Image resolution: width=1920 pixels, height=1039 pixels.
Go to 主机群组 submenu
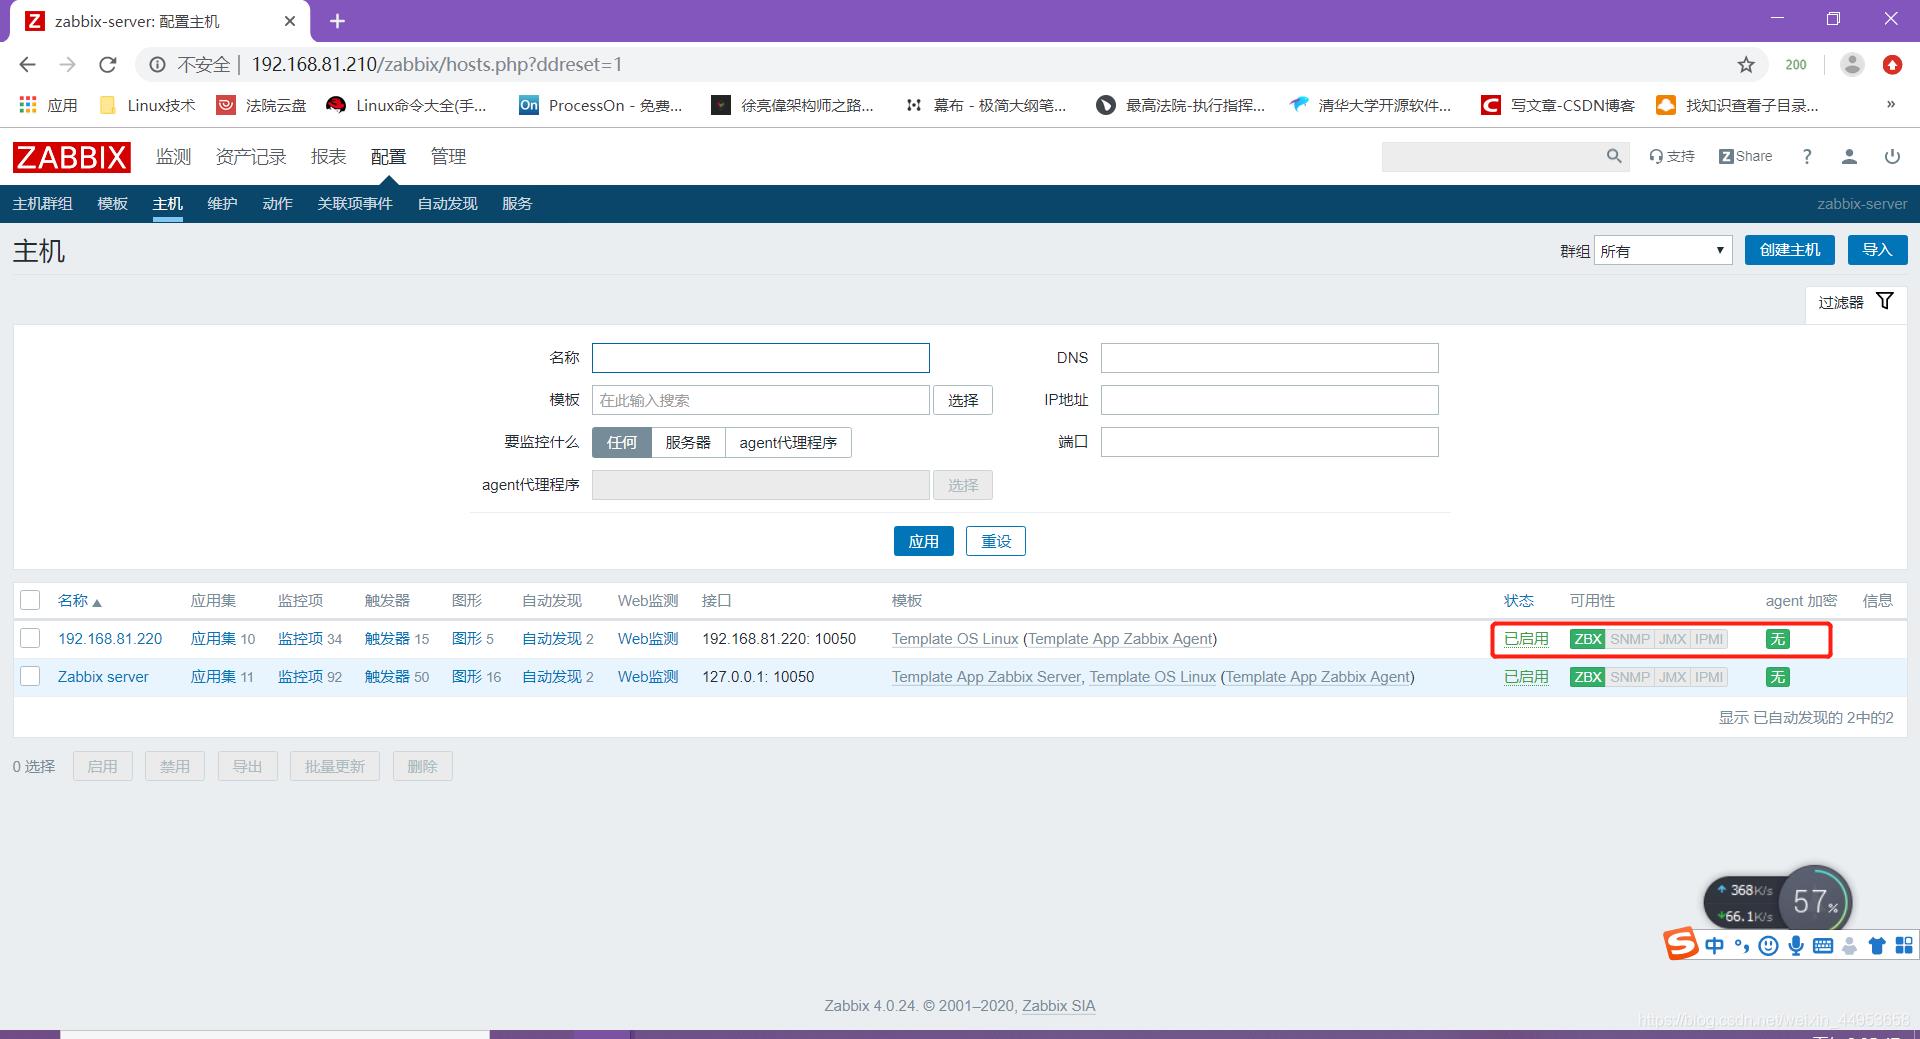43,203
